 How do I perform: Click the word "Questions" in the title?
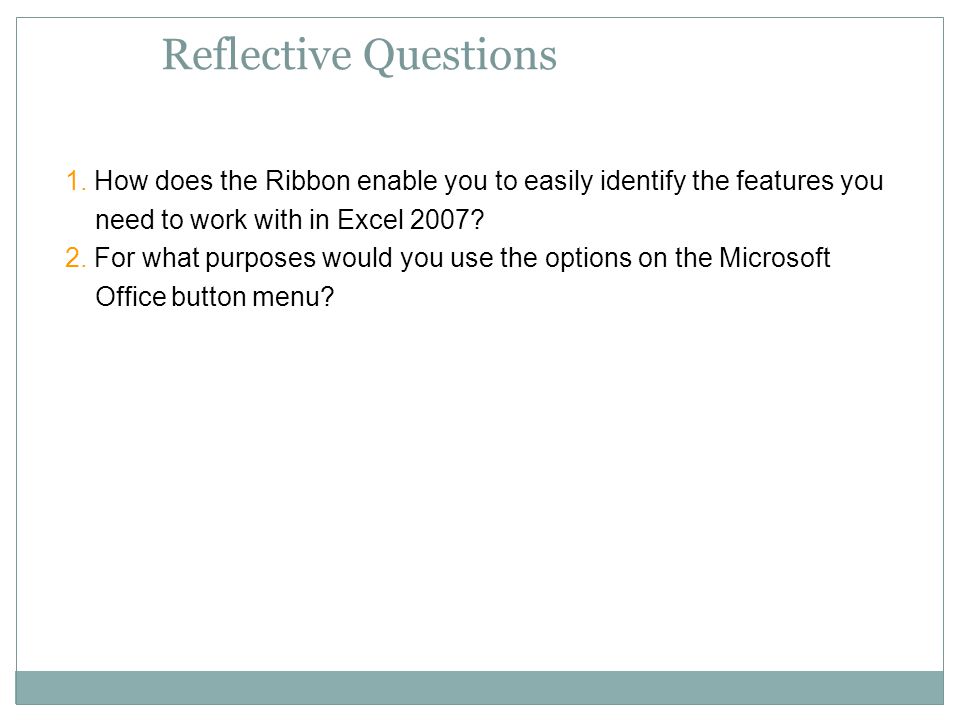[460, 56]
